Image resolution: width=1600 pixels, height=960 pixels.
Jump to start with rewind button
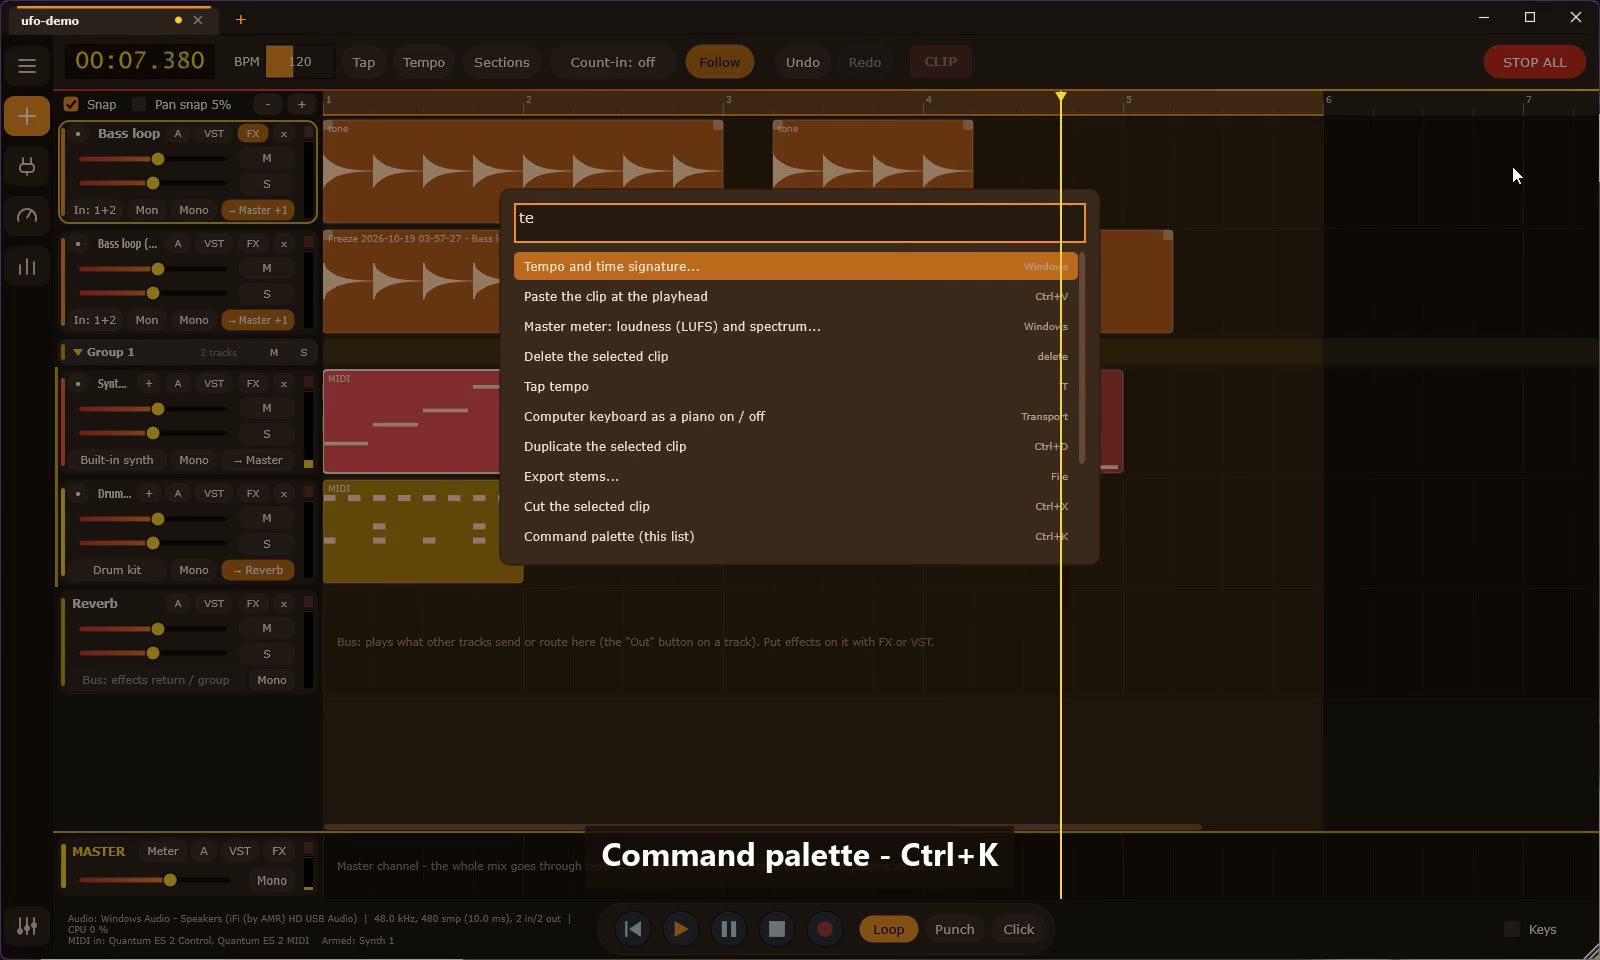(633, 929)
